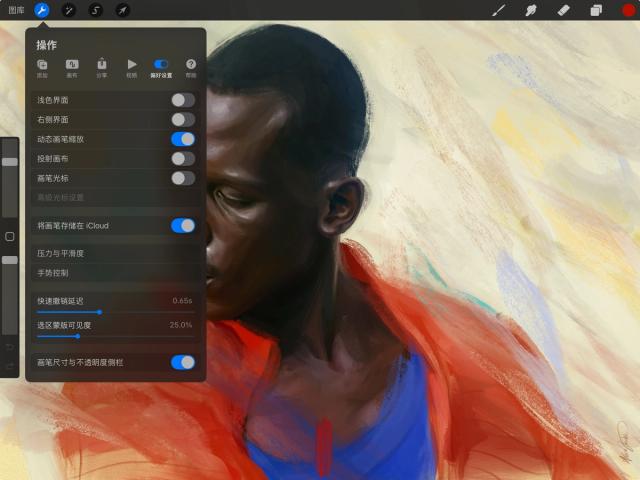640x480 pixels.
Task: Enable the 浅色界面 light interface switch
Action: pyautogui.click(x=183, y=100)
